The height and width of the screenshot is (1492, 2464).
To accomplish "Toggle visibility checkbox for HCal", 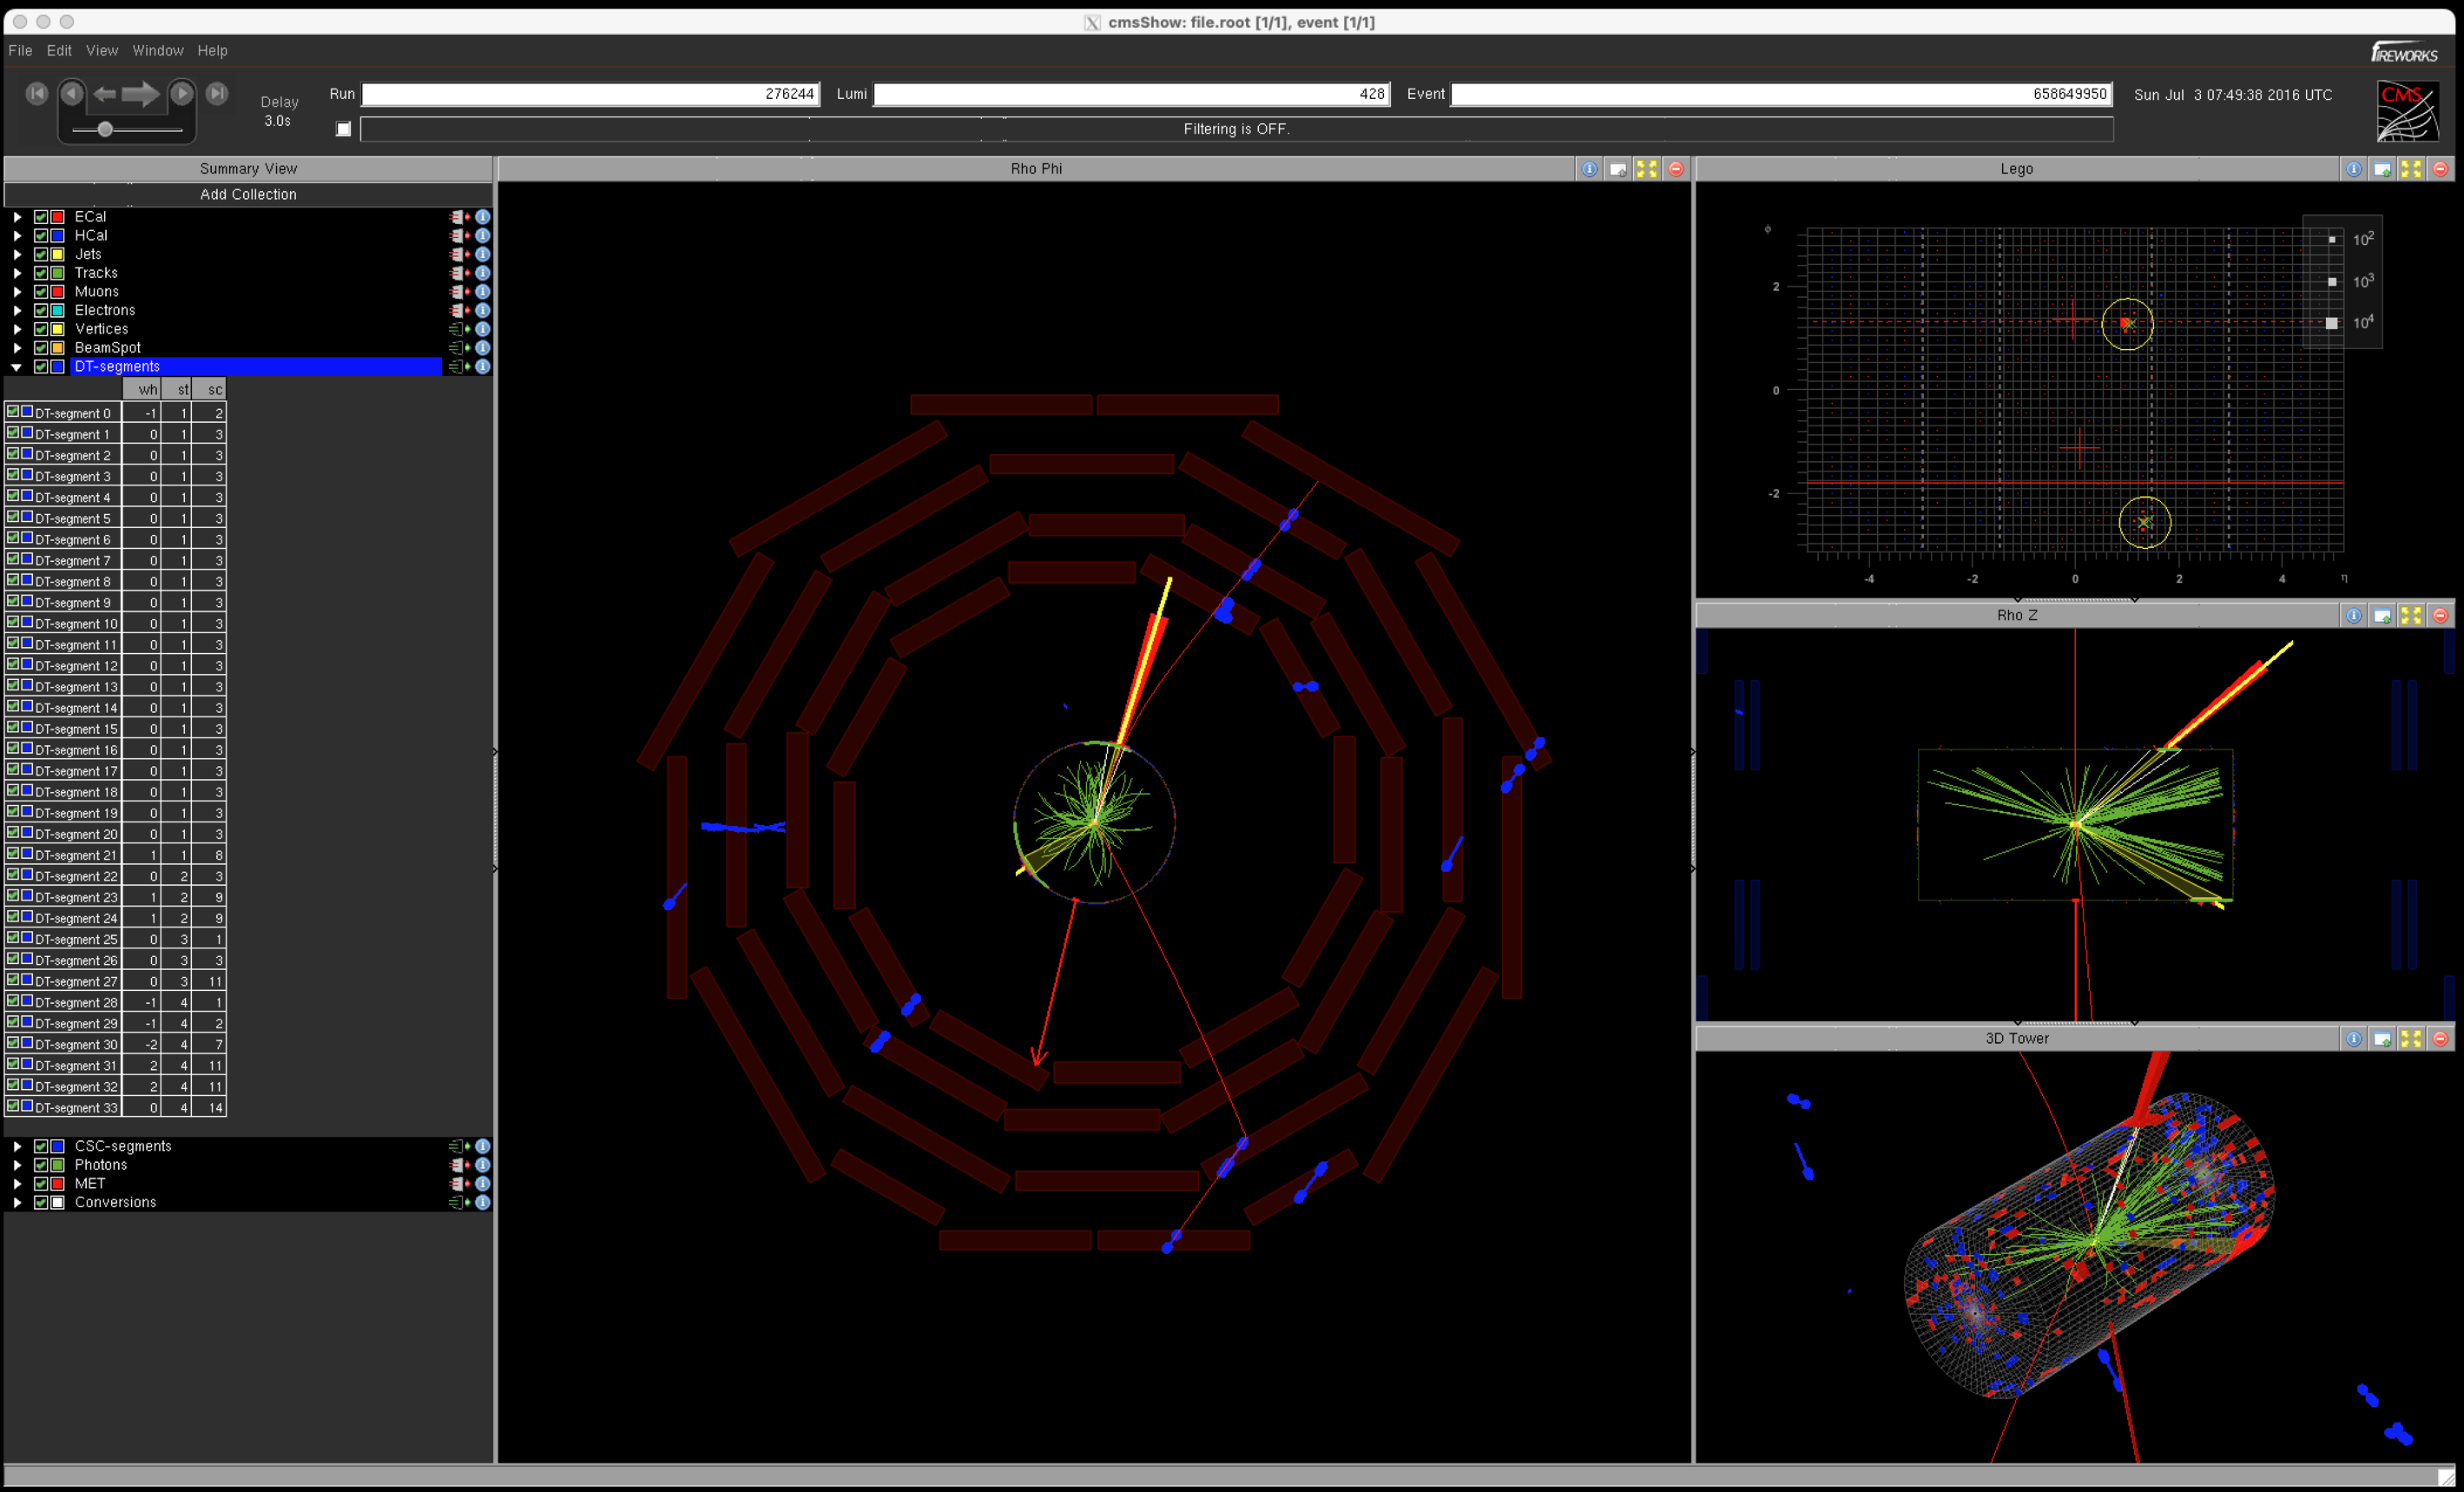I will coord(41,236).
